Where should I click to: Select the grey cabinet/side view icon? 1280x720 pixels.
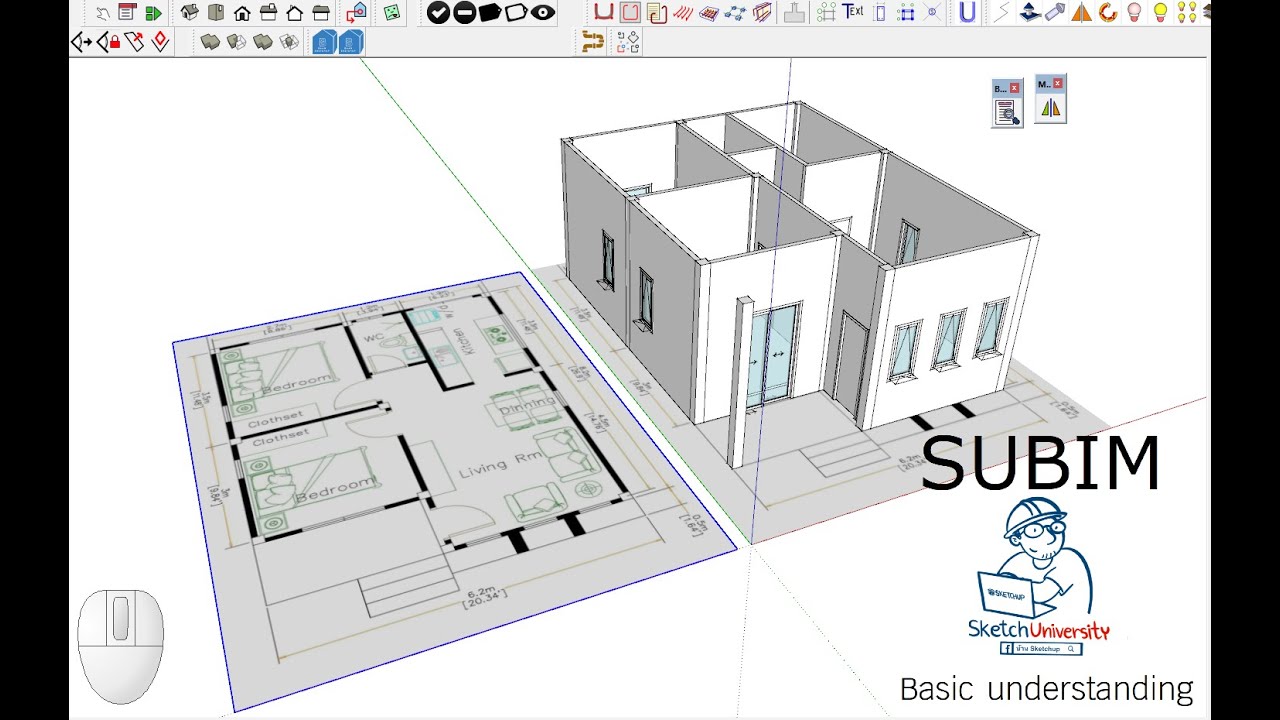click(x=216, y=13)
